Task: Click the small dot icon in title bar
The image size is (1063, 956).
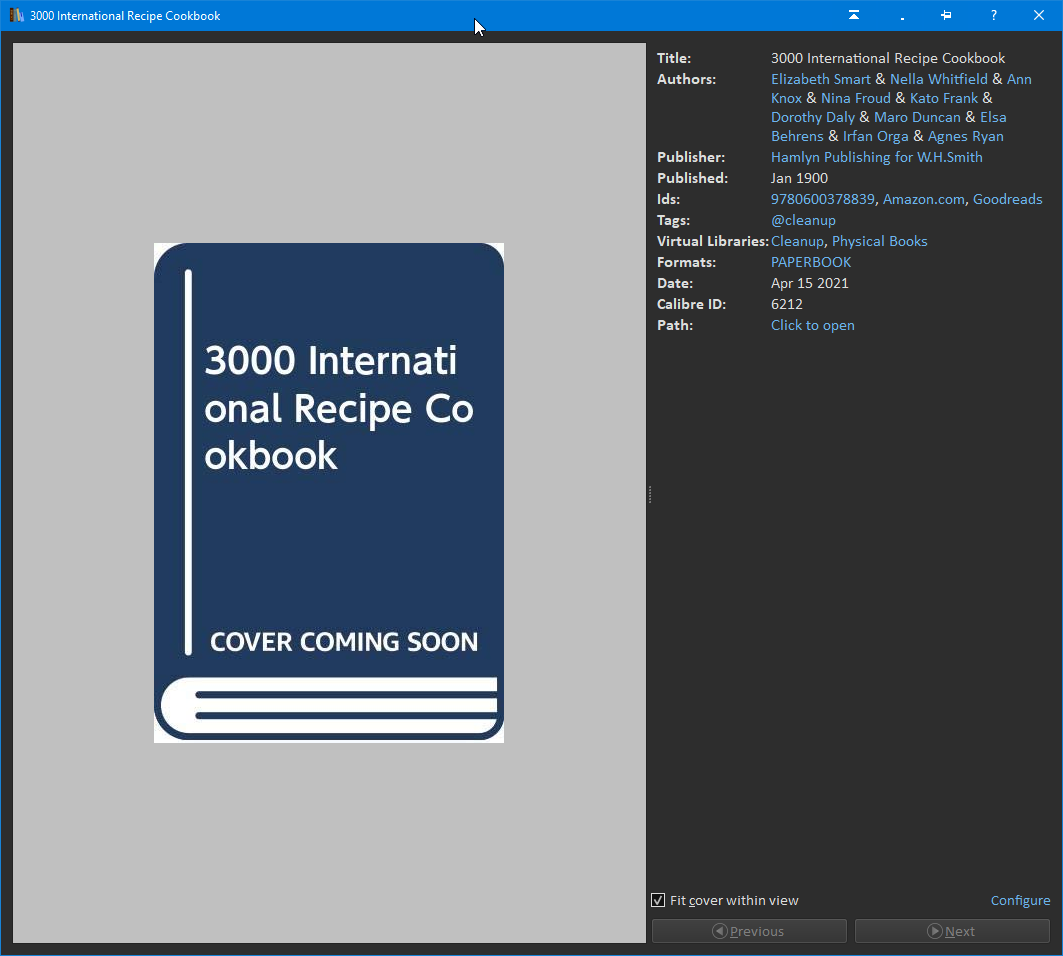Action: click(x=902, y=17)
